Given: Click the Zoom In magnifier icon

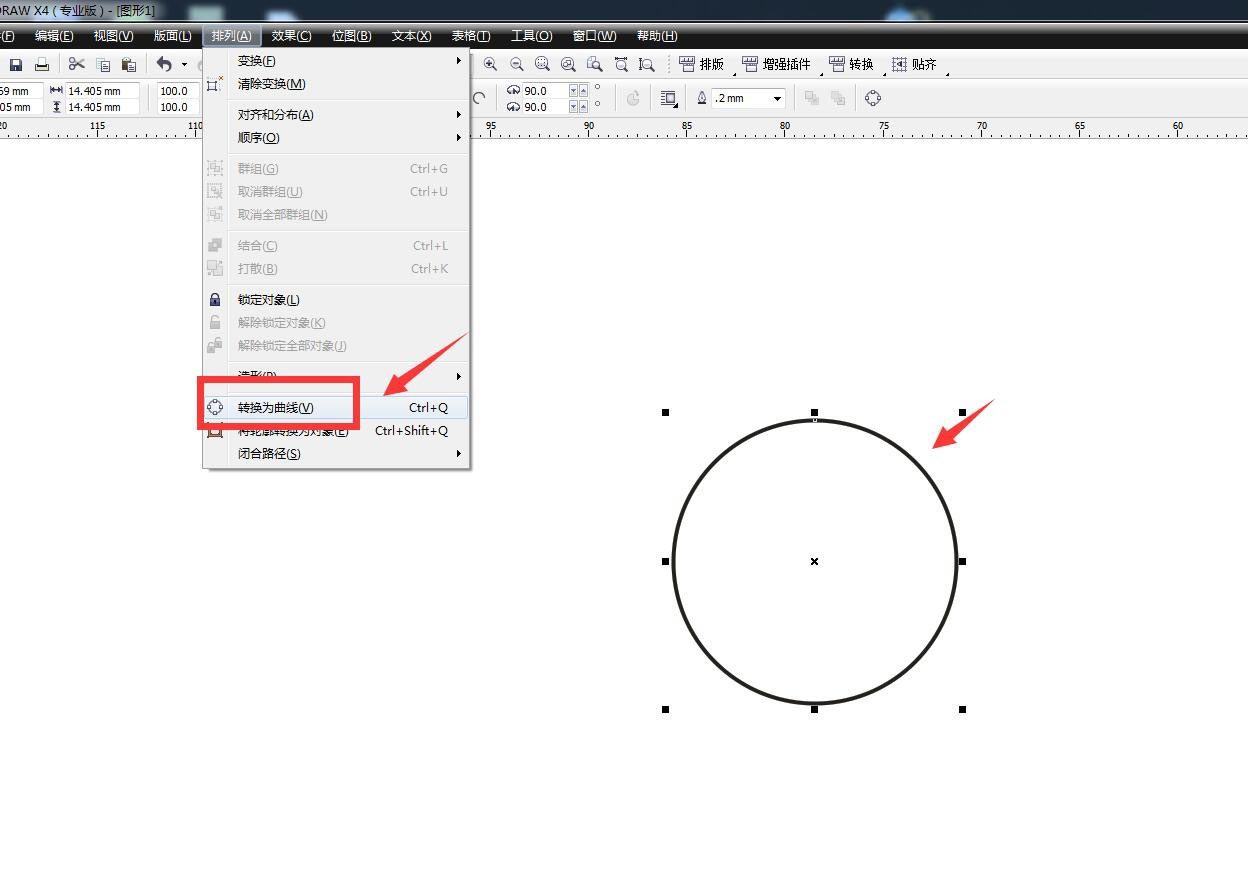Looking at the screenshot, I should (490, 64).
